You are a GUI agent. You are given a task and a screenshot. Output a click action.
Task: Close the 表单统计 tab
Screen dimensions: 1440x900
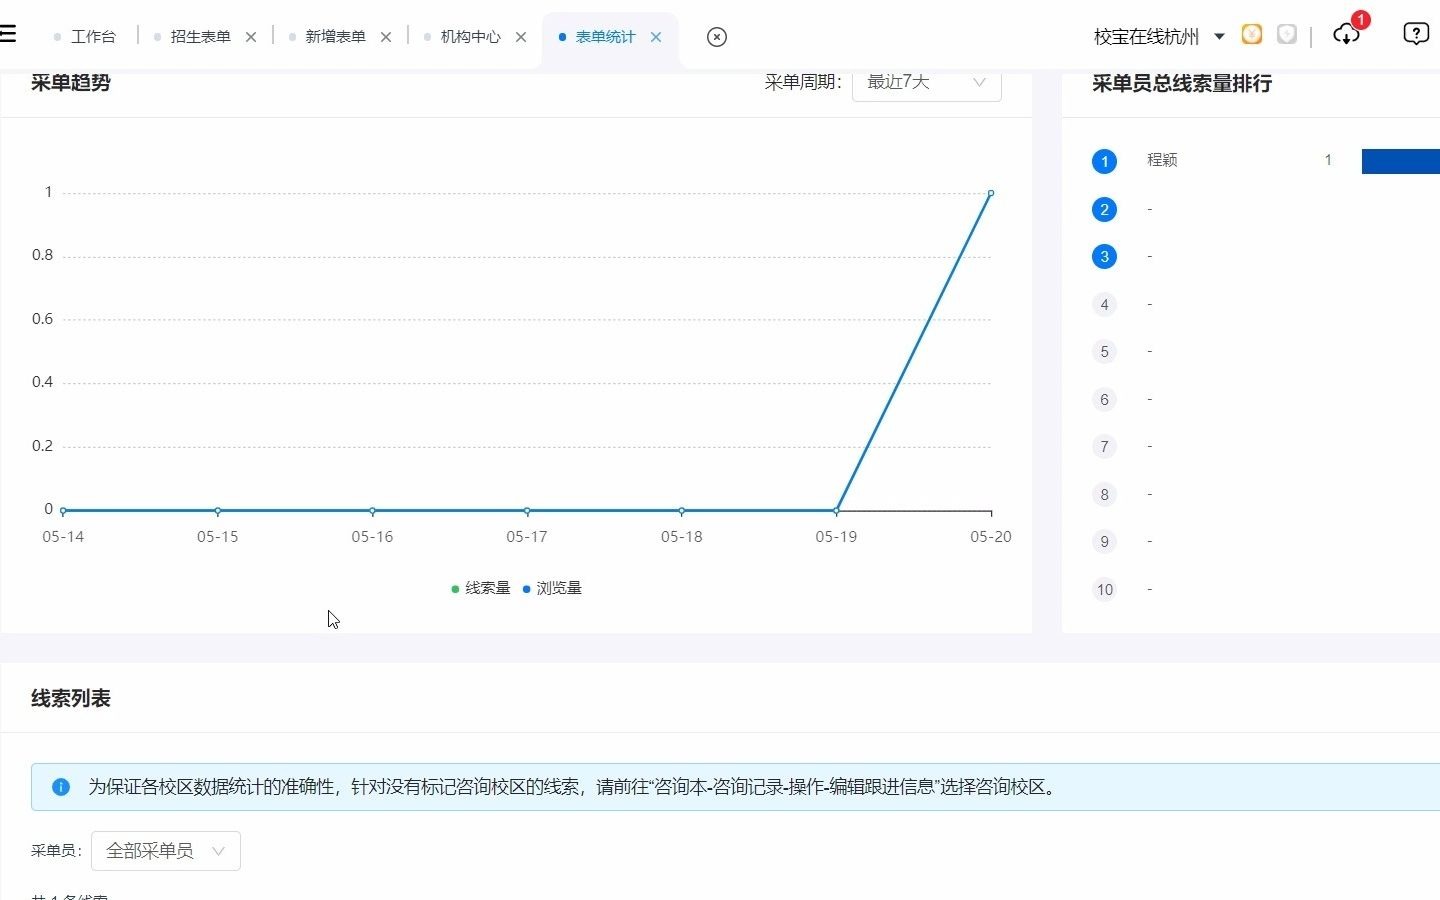(656, 37)
